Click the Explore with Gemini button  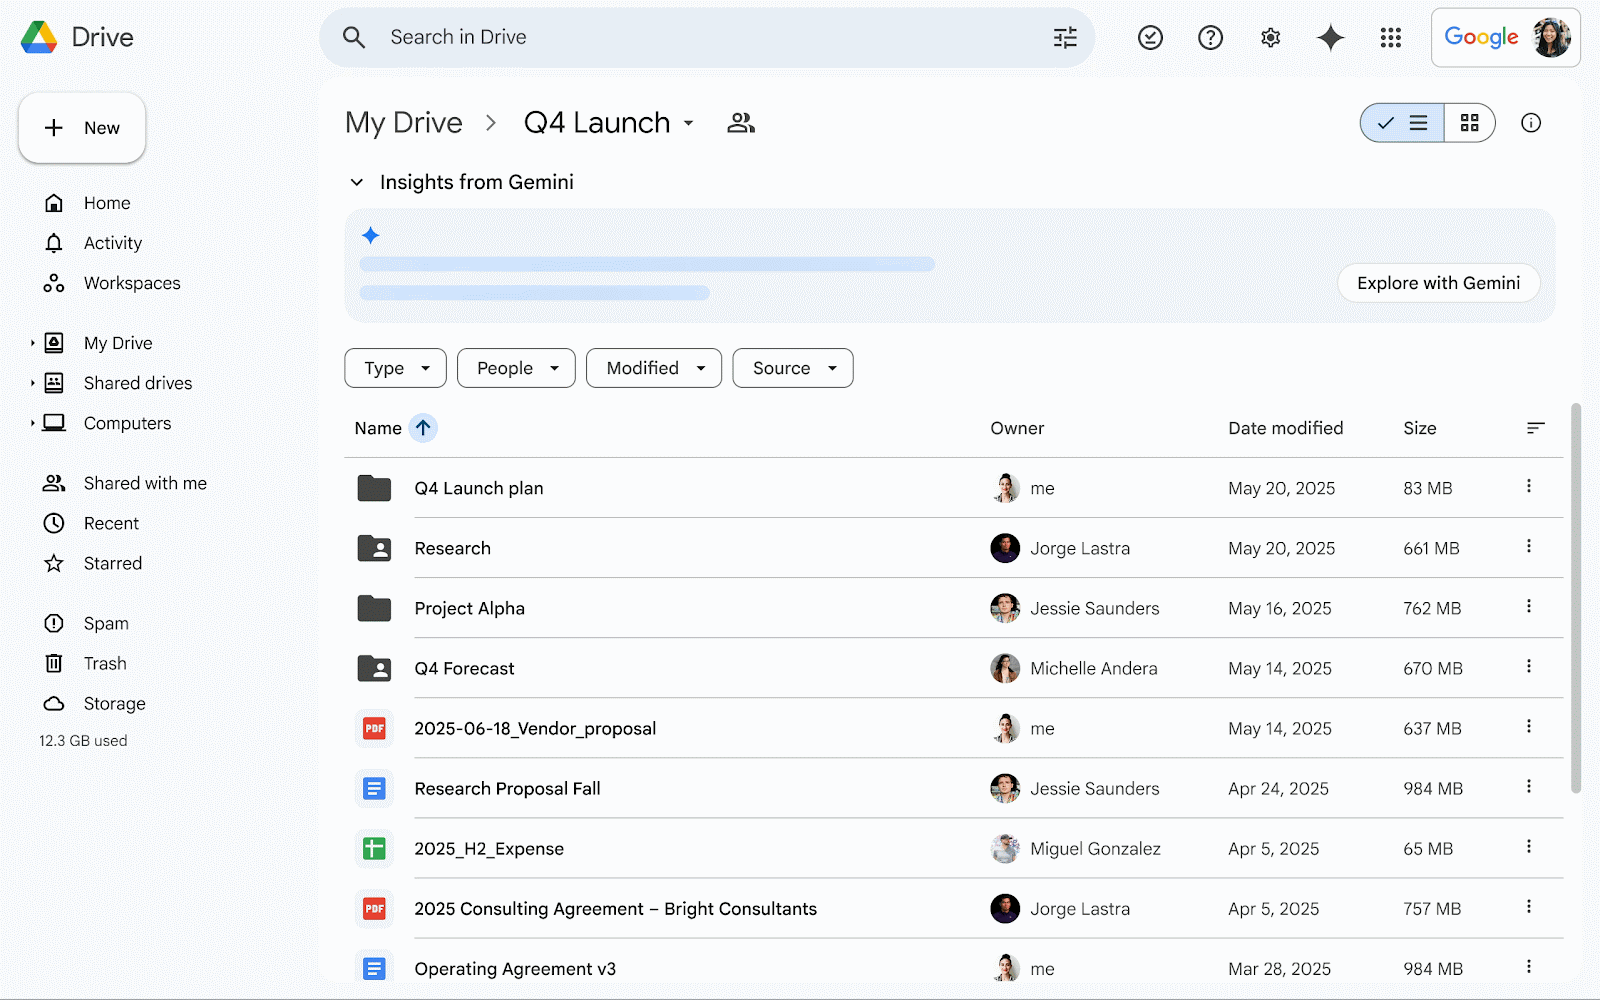coord(1438,283)
